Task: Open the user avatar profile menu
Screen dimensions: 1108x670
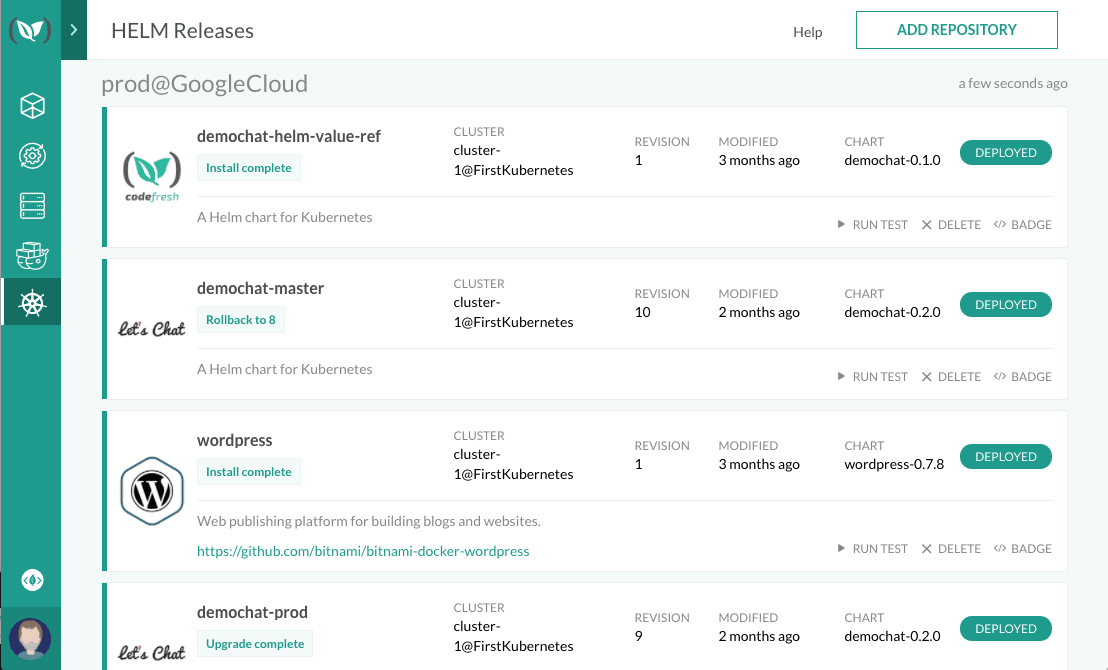Action: coord(30,637)
